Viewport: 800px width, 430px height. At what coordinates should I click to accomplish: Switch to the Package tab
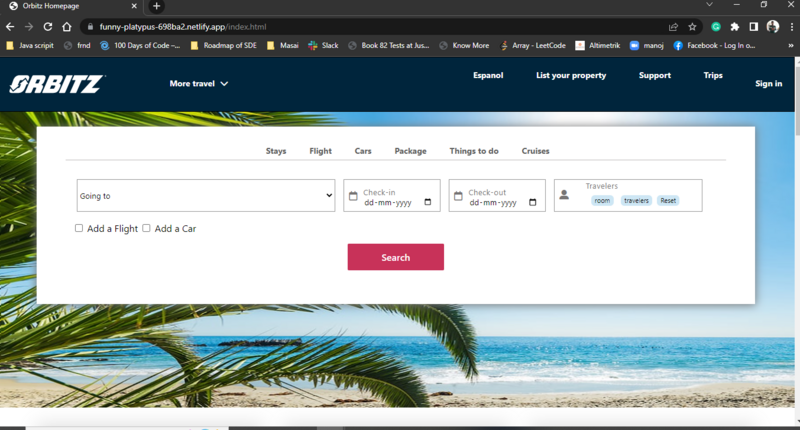410,151
